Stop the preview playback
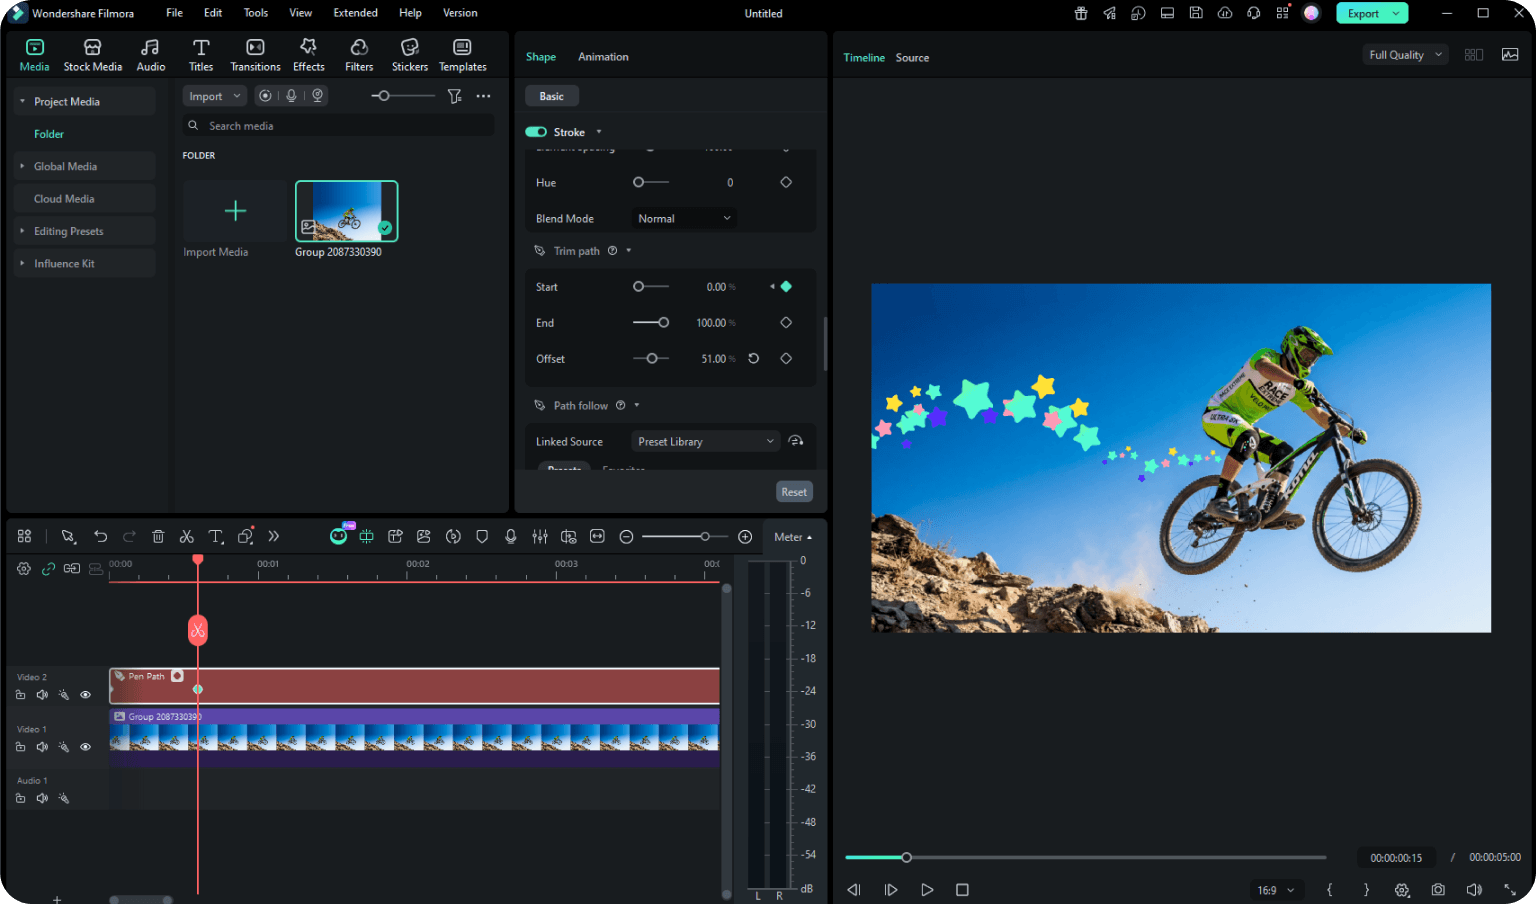 pos(962,890)
